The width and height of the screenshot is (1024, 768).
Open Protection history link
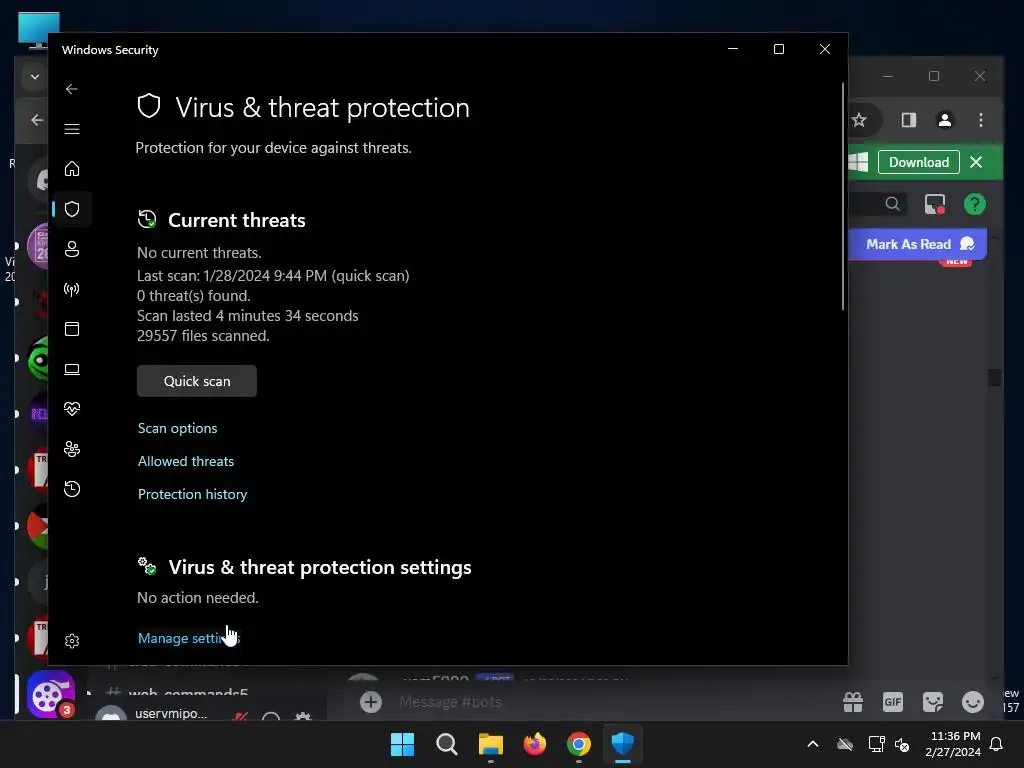coord(193,494)
